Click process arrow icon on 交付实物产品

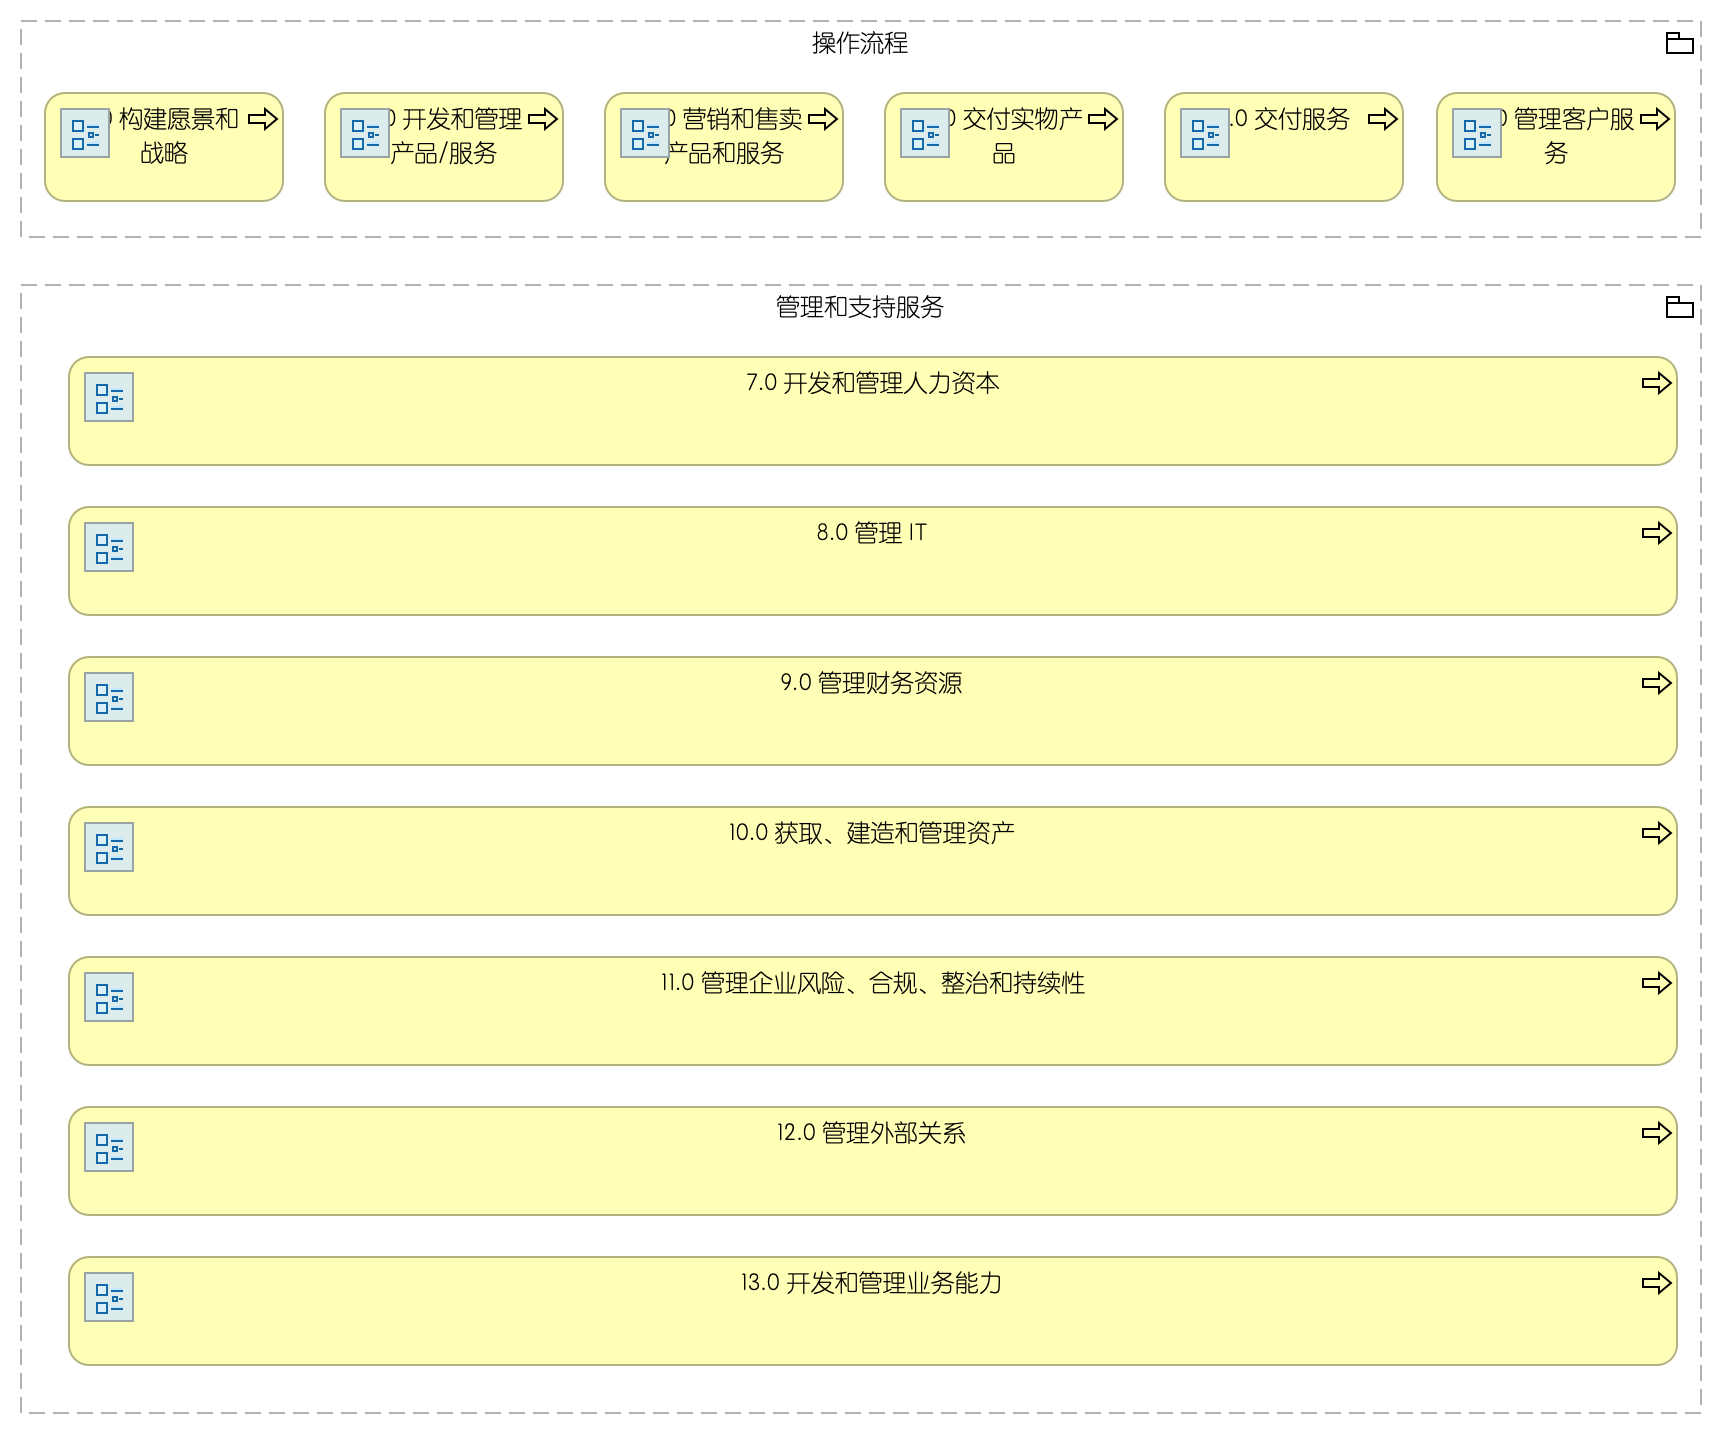(x=1103, y=119)
